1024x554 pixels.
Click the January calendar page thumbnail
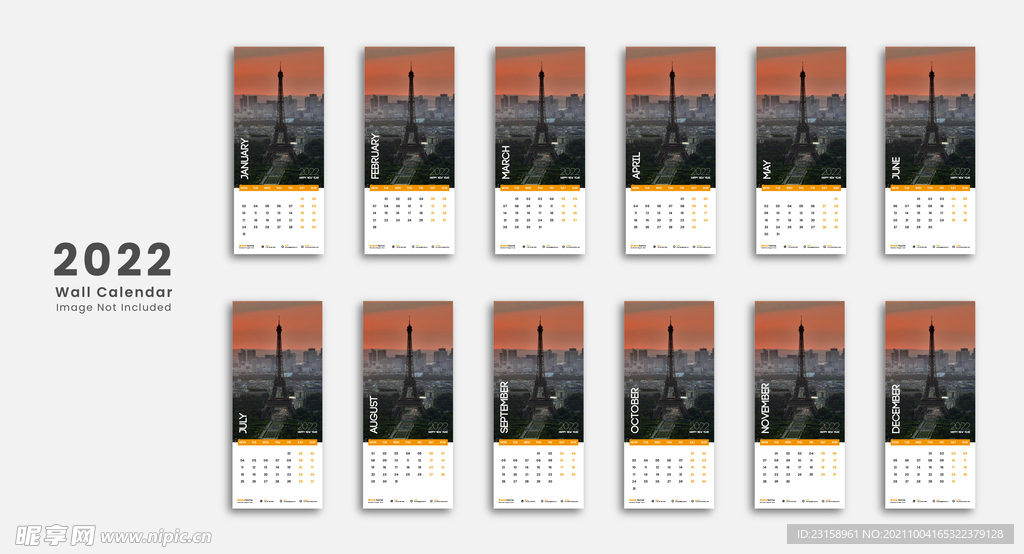coord(279,150)
